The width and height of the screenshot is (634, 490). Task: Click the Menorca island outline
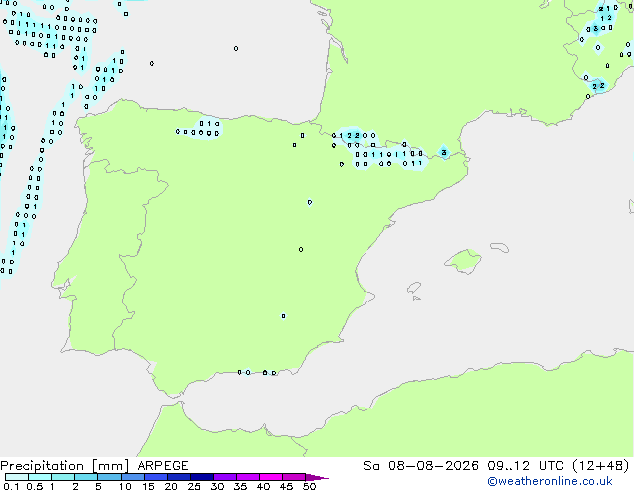point(499,247)
